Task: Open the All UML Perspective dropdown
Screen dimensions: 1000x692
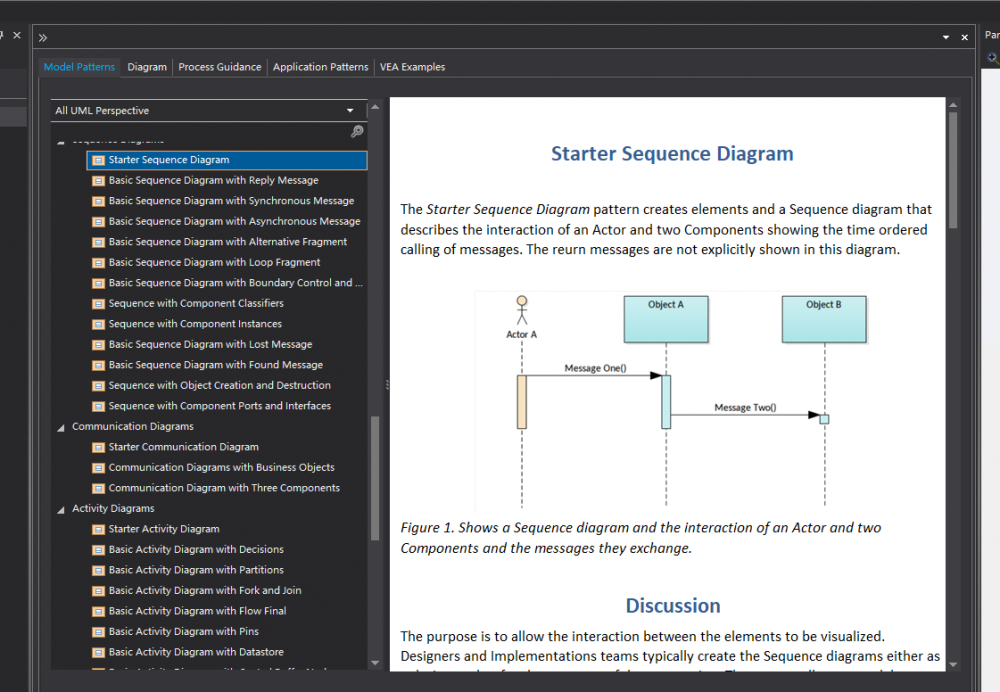Action: coord(349,110)
